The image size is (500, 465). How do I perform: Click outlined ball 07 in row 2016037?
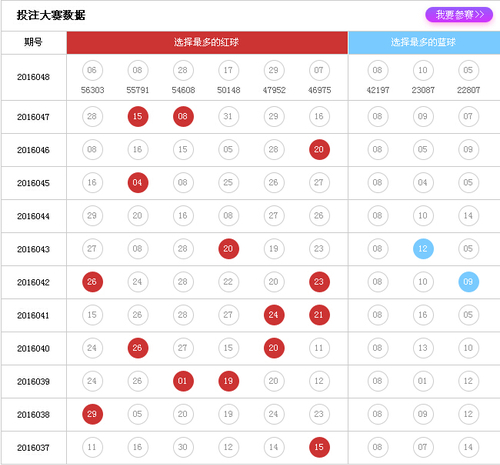point(423,447)
